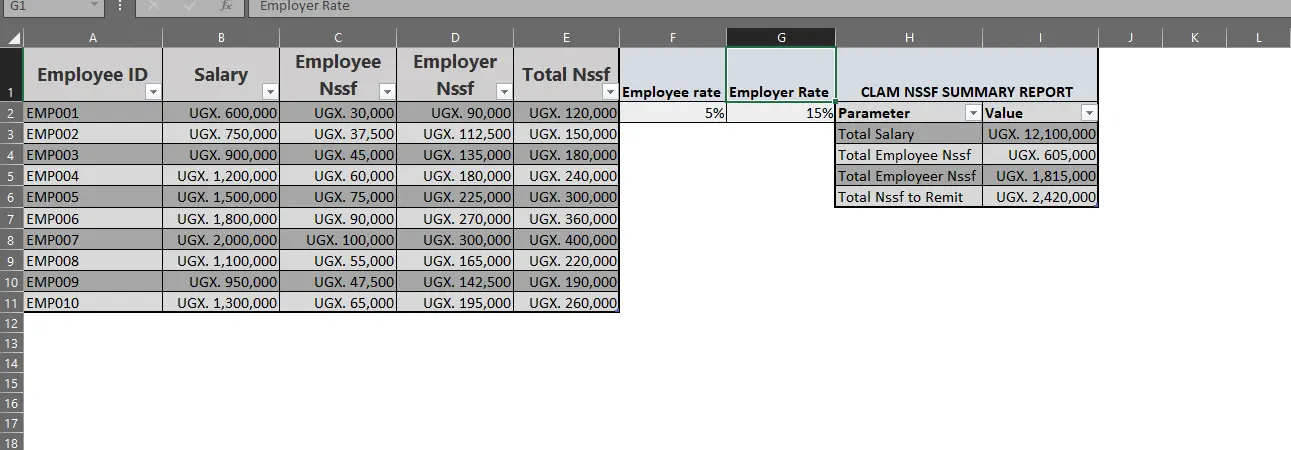Select column A header
Image resolution: width=1291 pixels, height=450 pixels.
pos(93,38)
